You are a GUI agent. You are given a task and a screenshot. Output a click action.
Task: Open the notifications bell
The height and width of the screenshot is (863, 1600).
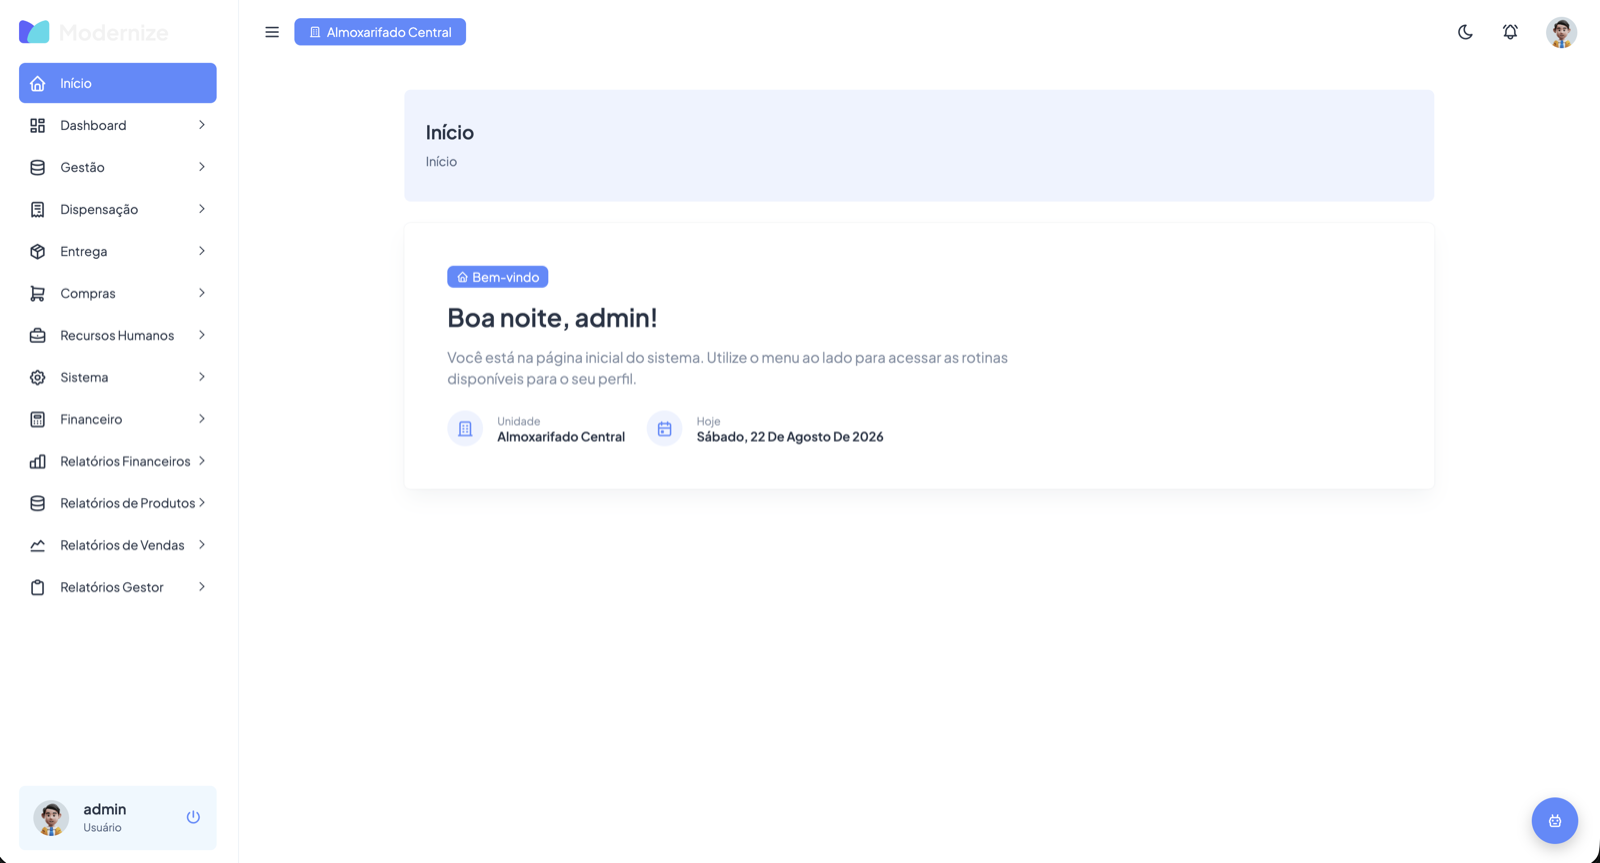(x=1510, y=32)
